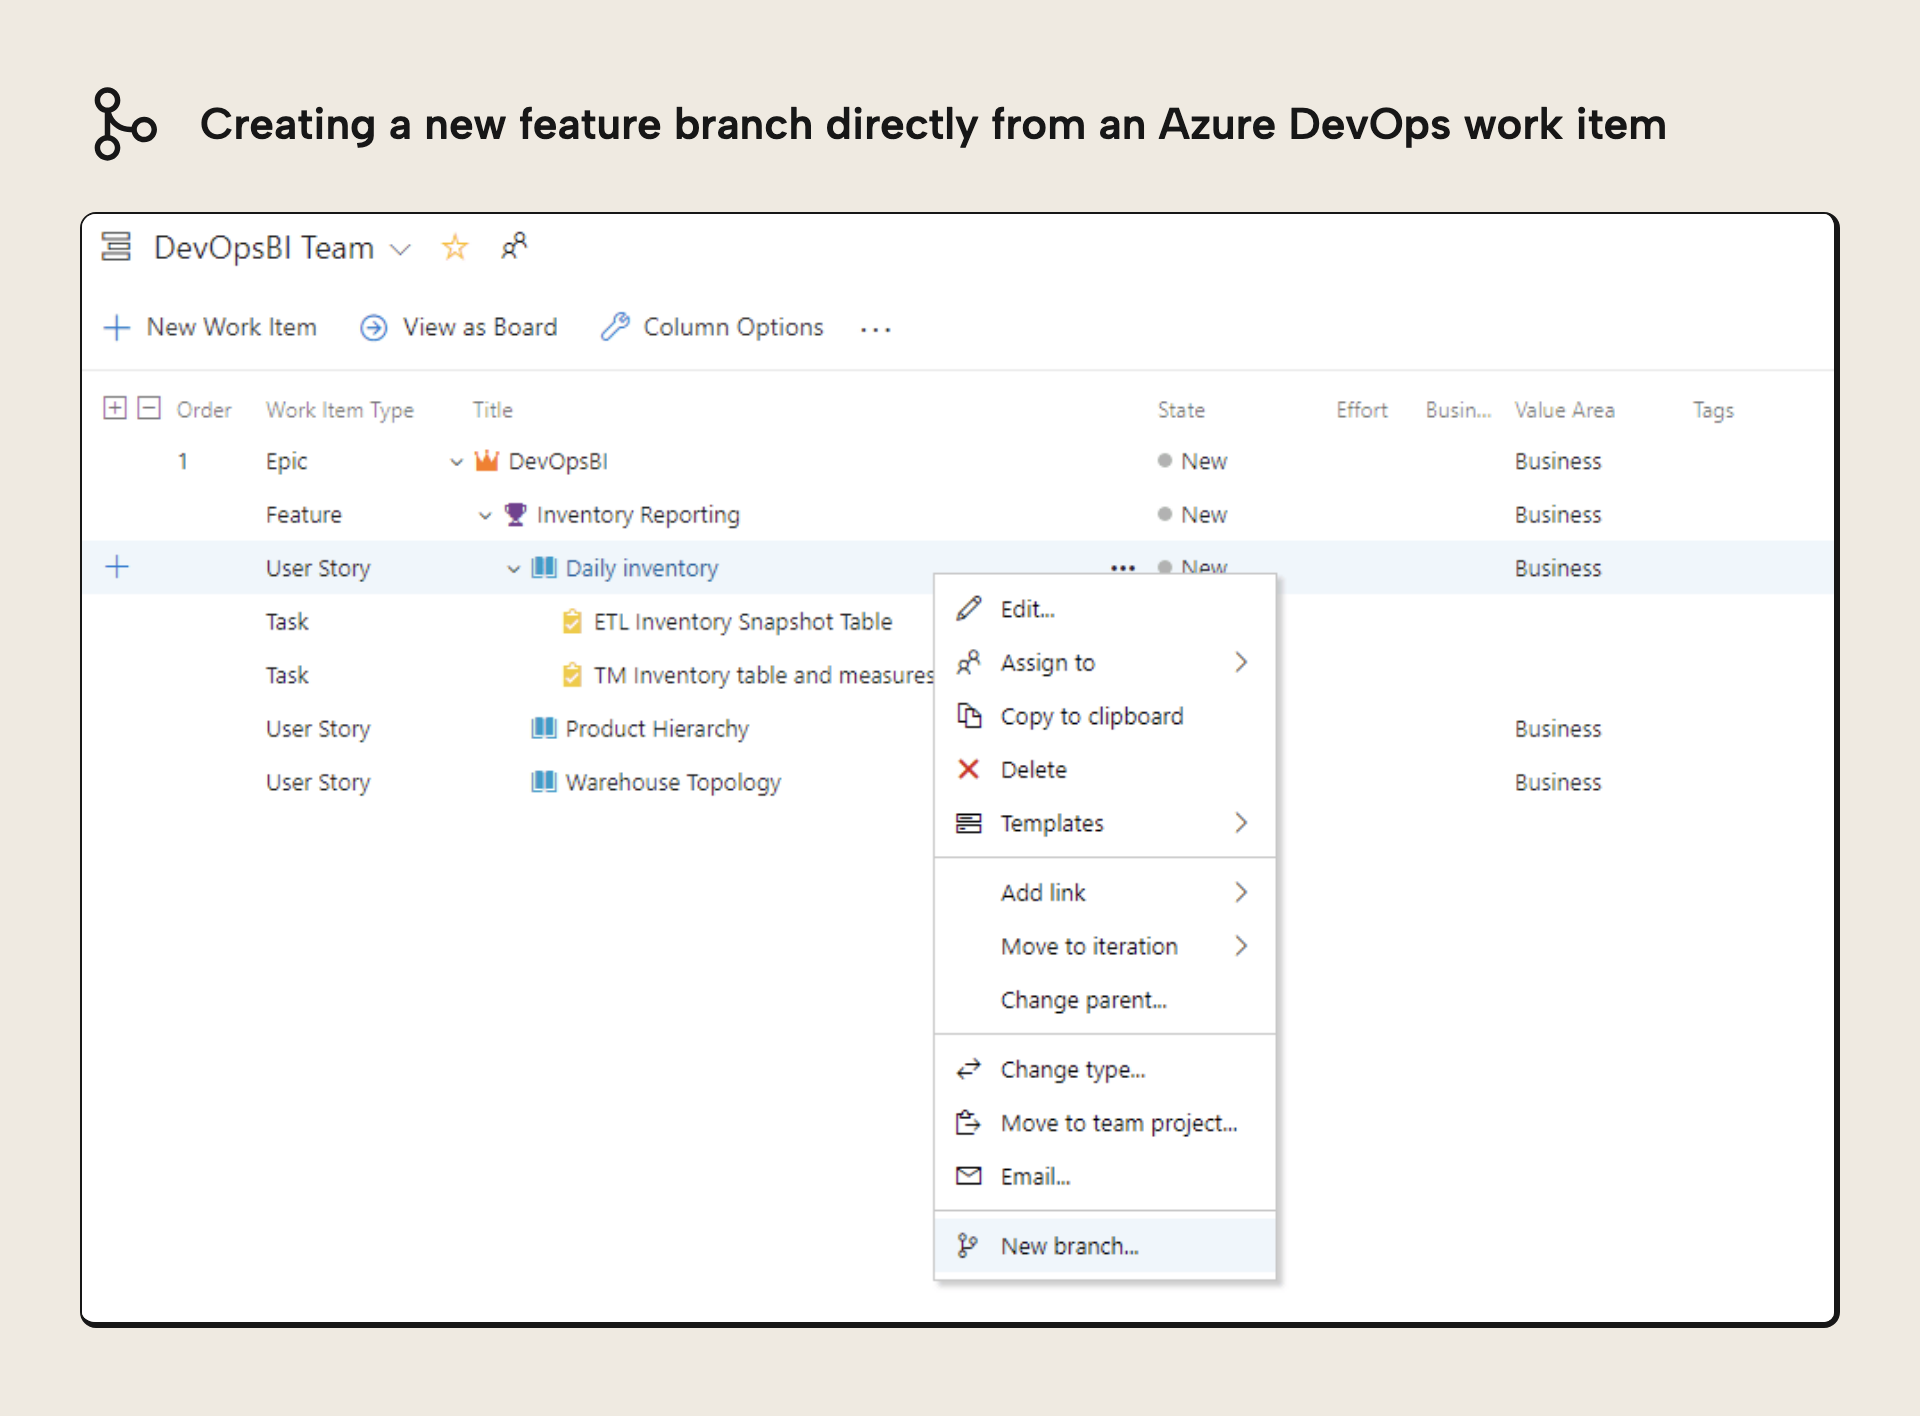
Task: Expand the Assign to submenu arrow
Action: pos(1241,662)
